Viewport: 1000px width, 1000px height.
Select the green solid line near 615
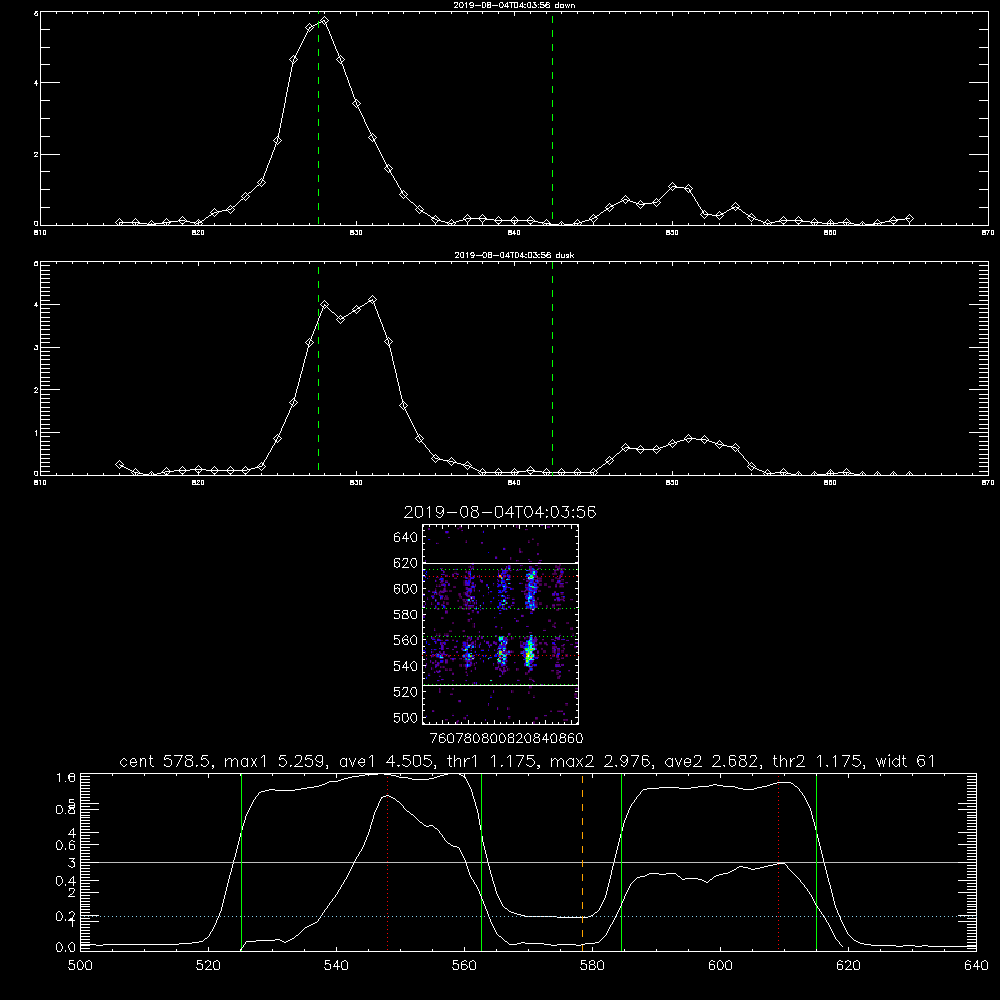tap(816, 861)
